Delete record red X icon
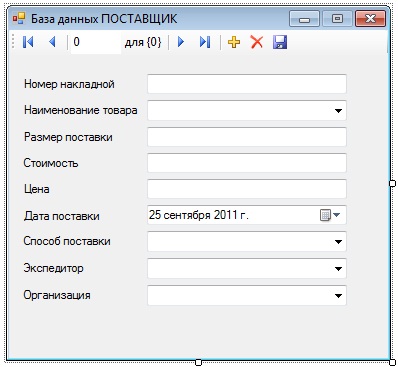The width and height of the screenshot is (398, 367). 257,42
